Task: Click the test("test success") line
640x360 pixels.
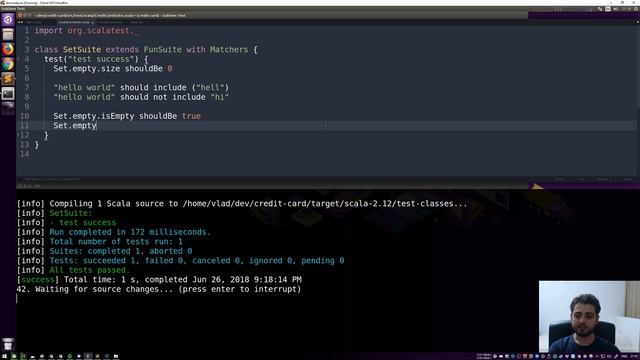Action: 96,59
